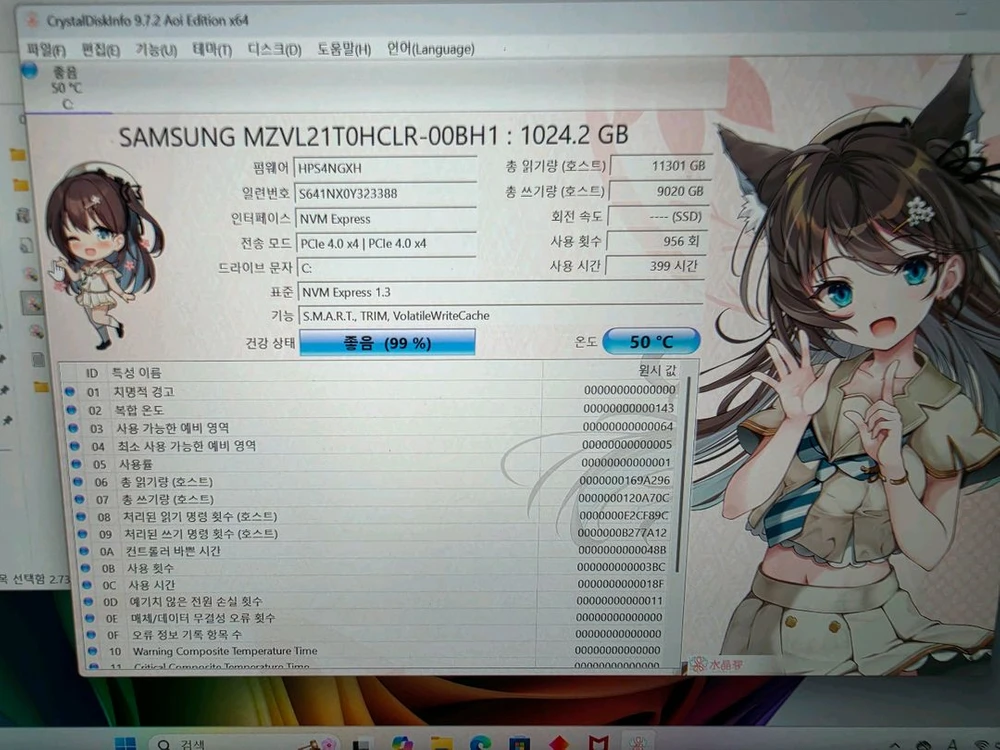Click the blue health orb in drive tab
1000x750 pixels.
click(29, 70)
